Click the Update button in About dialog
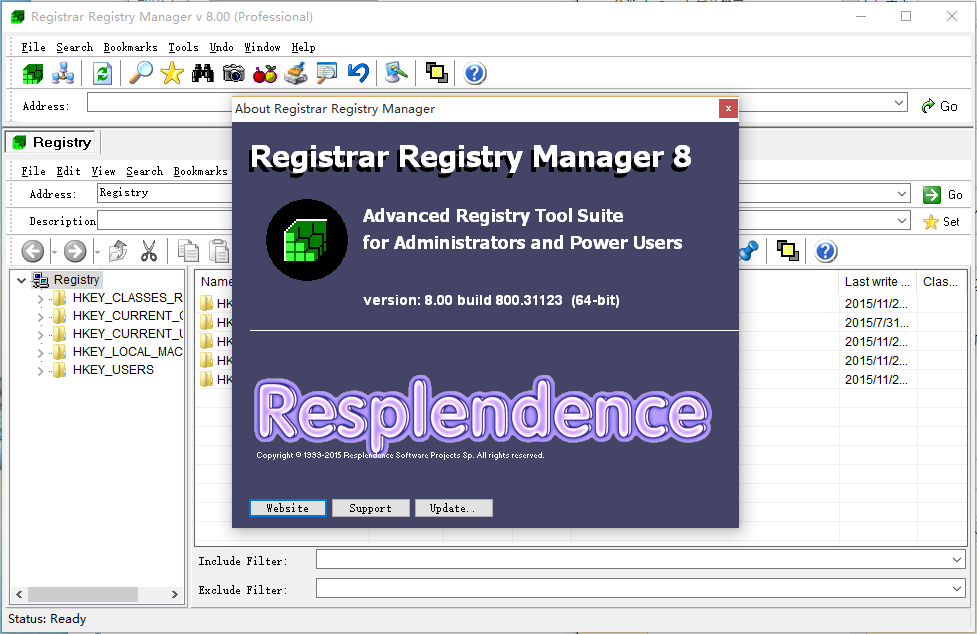 tap(453, 508)
